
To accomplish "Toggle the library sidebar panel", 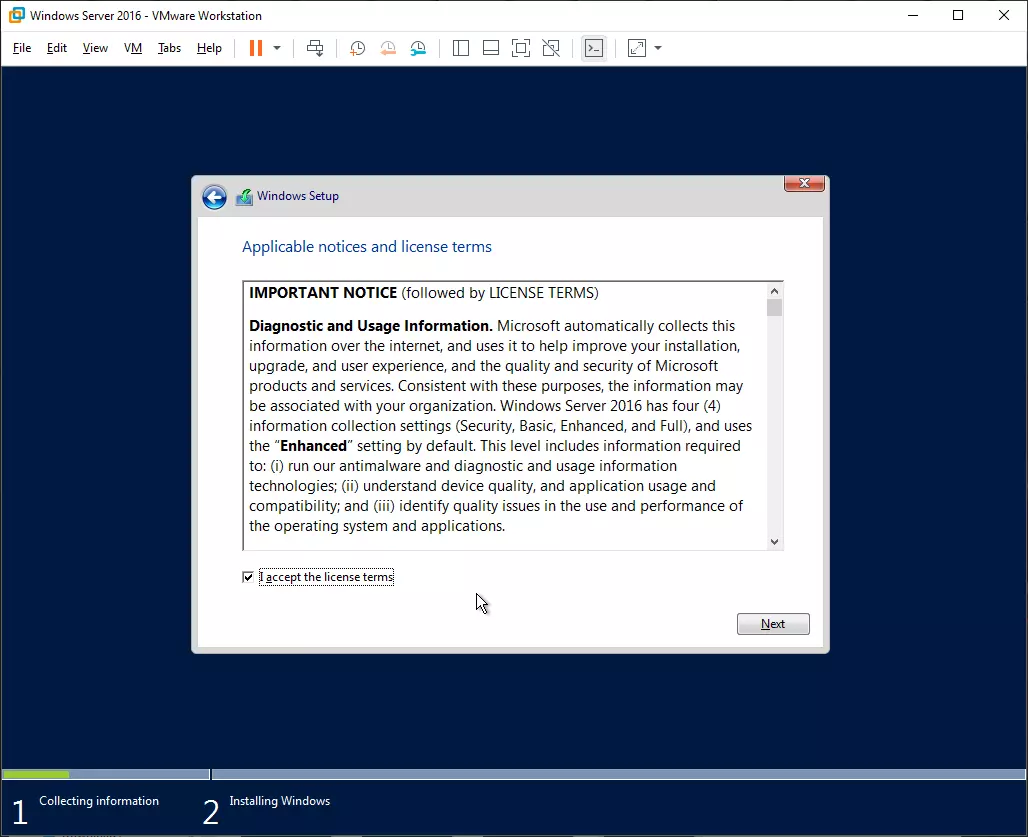I will [461, 48].
